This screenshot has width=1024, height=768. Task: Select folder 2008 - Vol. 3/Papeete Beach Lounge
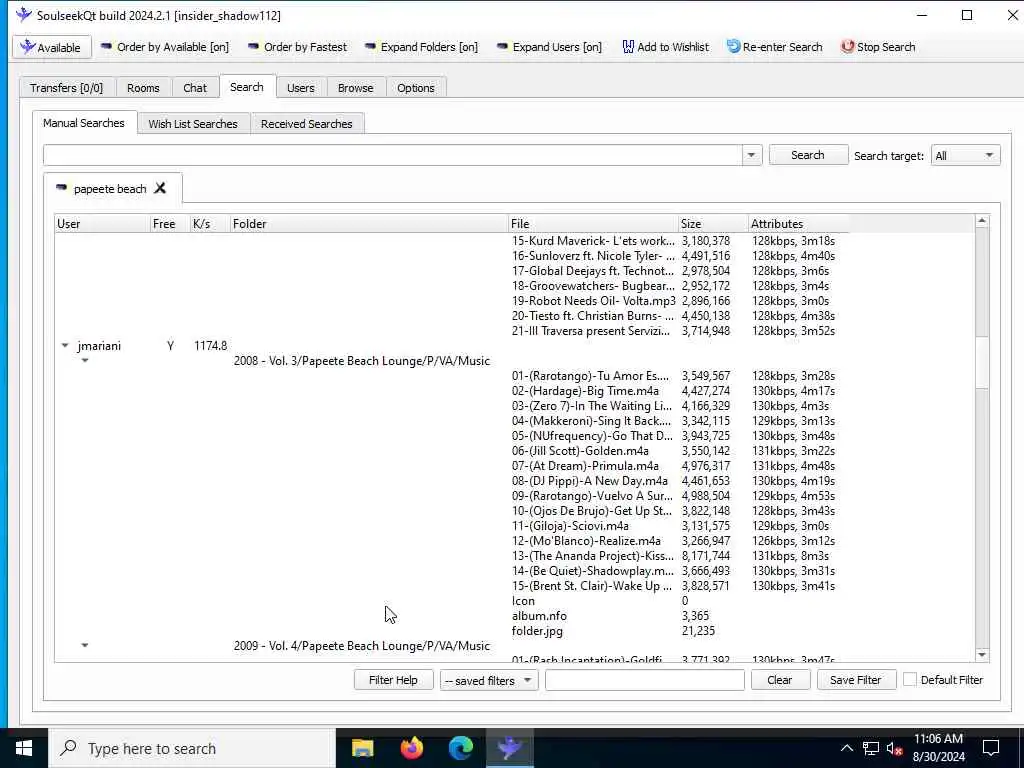(x=362, y=361)
